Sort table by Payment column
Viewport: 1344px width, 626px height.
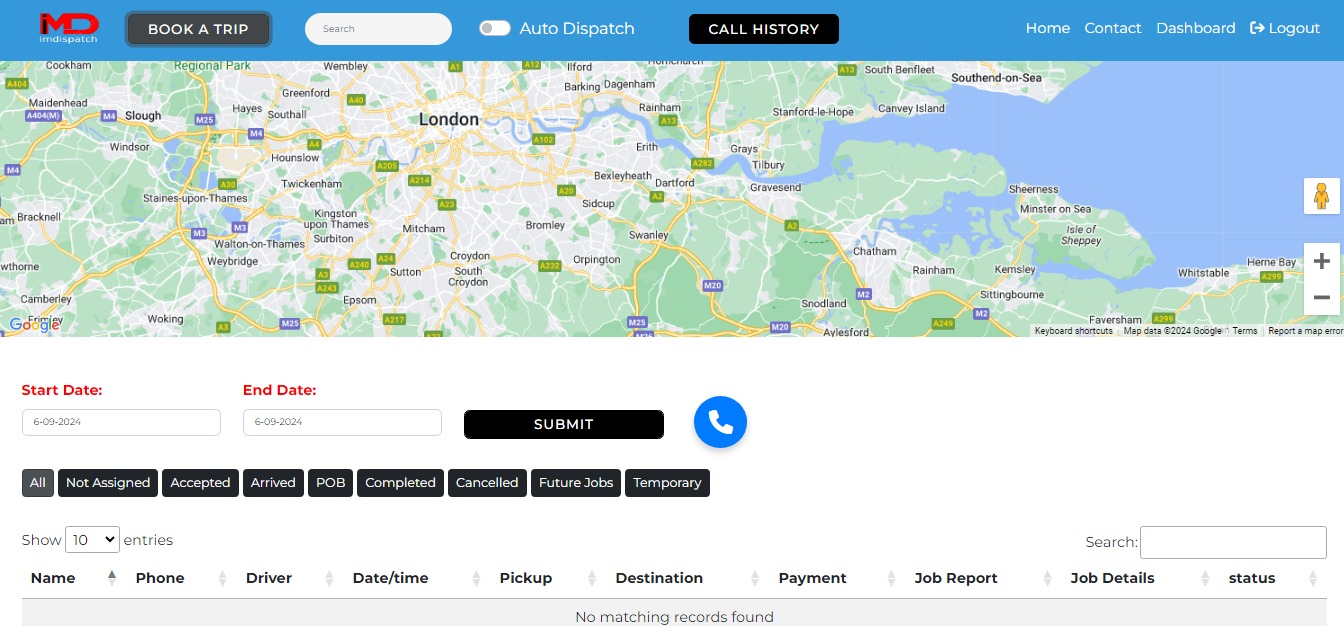pyautogui.click(x=838, y=578)
